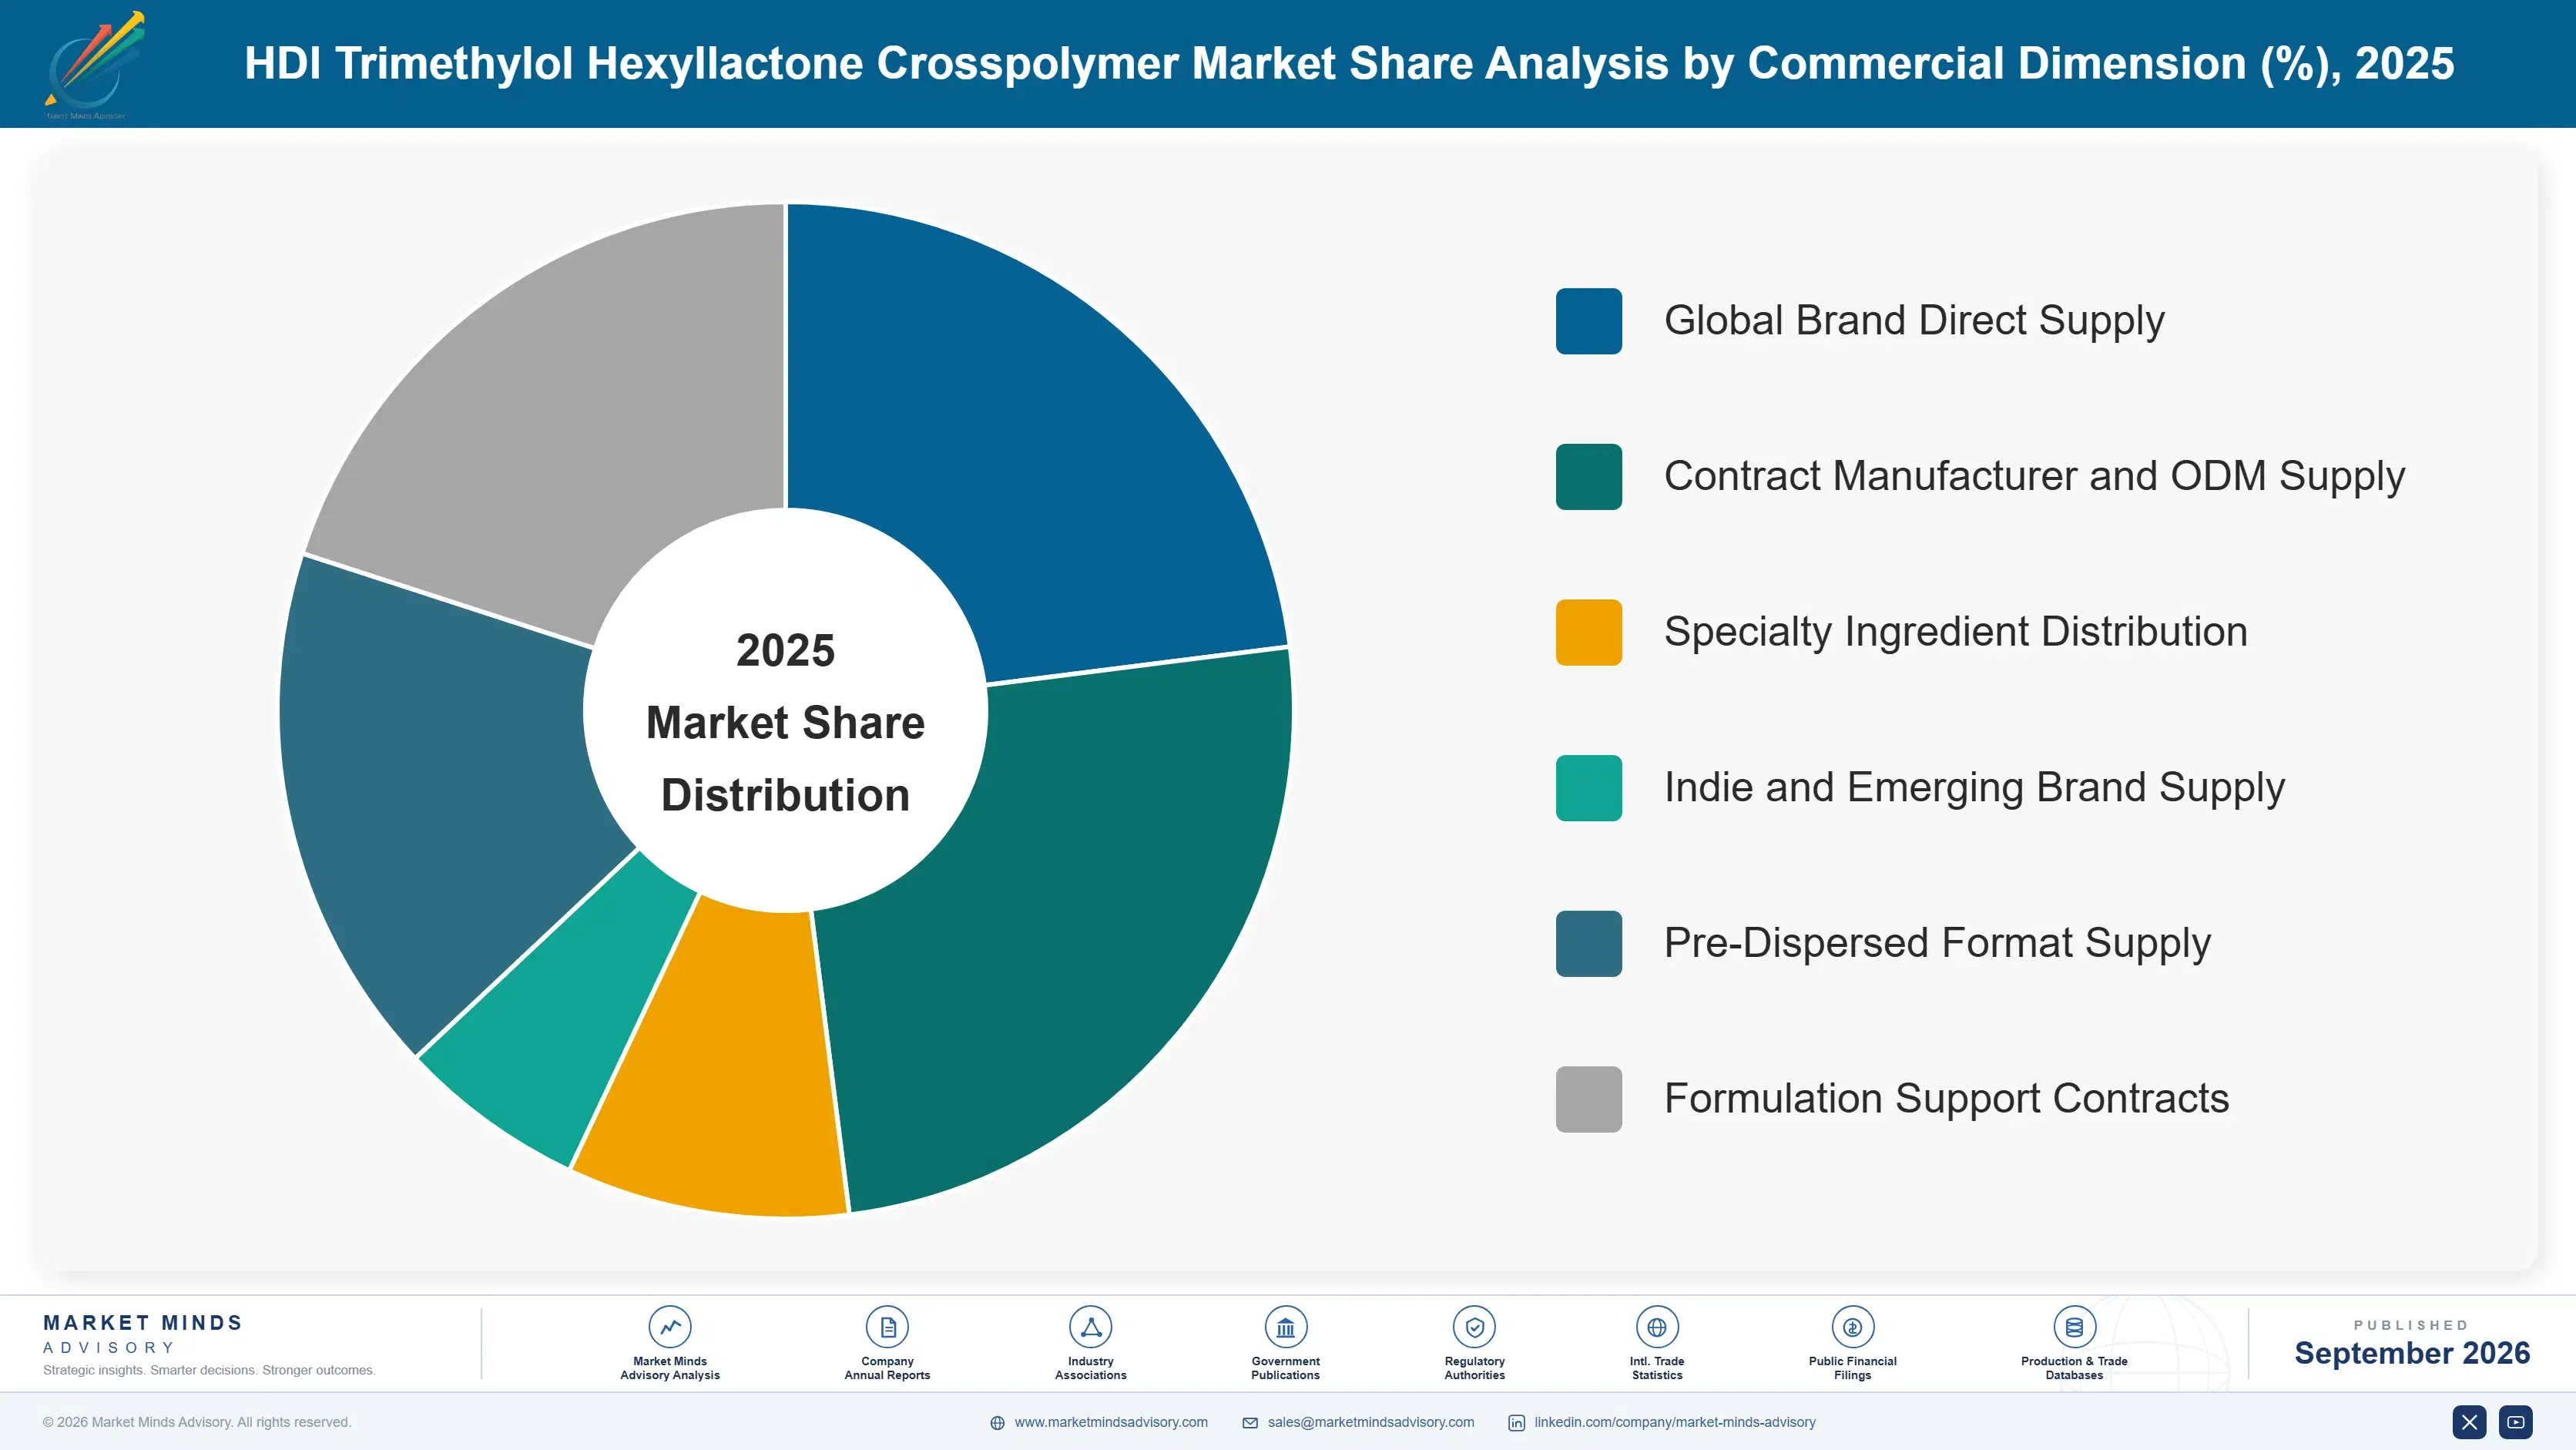2576x1450 pixels.
Task: Click the 'Government Publications' source label
Action: (x=1285, y=1368)
